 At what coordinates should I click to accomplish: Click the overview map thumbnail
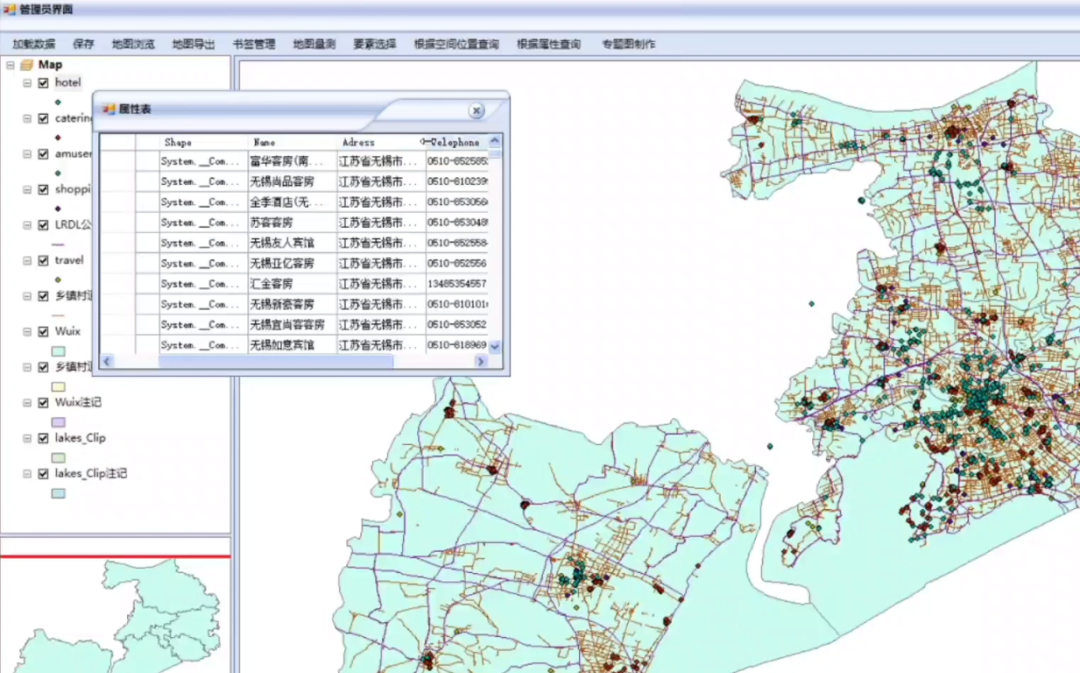pos(115,615)
